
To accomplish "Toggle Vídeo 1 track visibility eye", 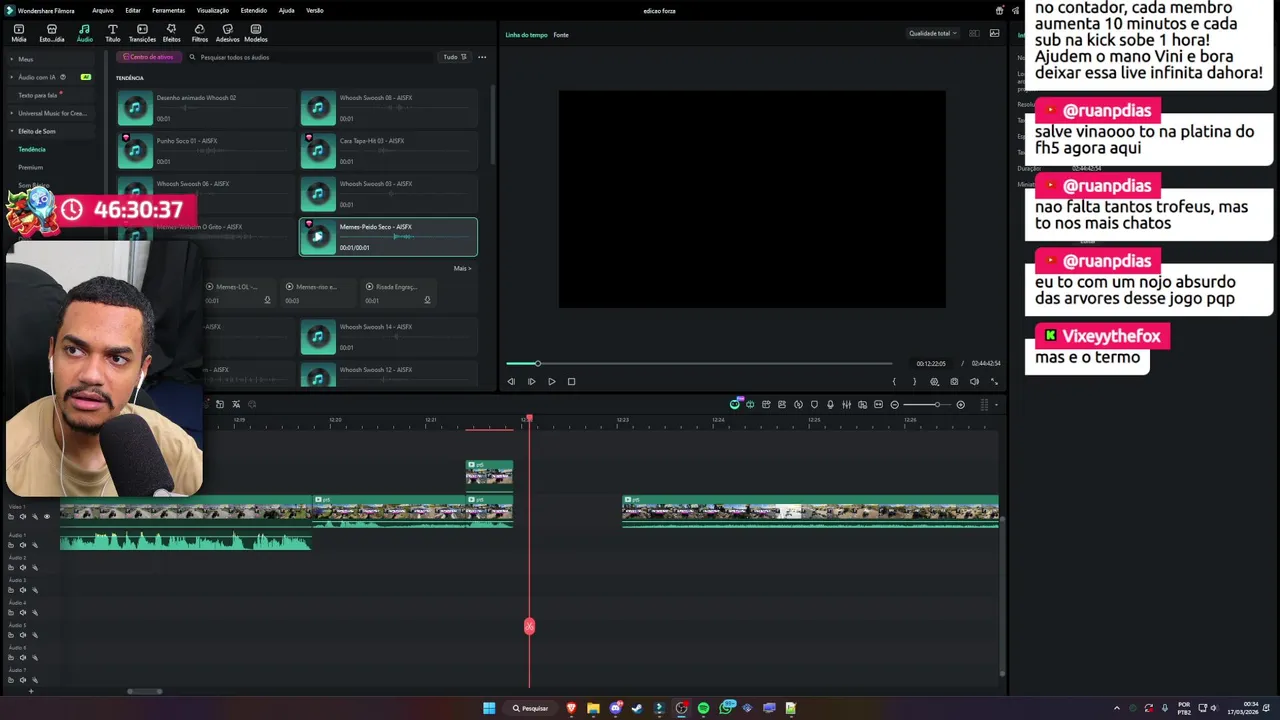I will click(46, 517).
